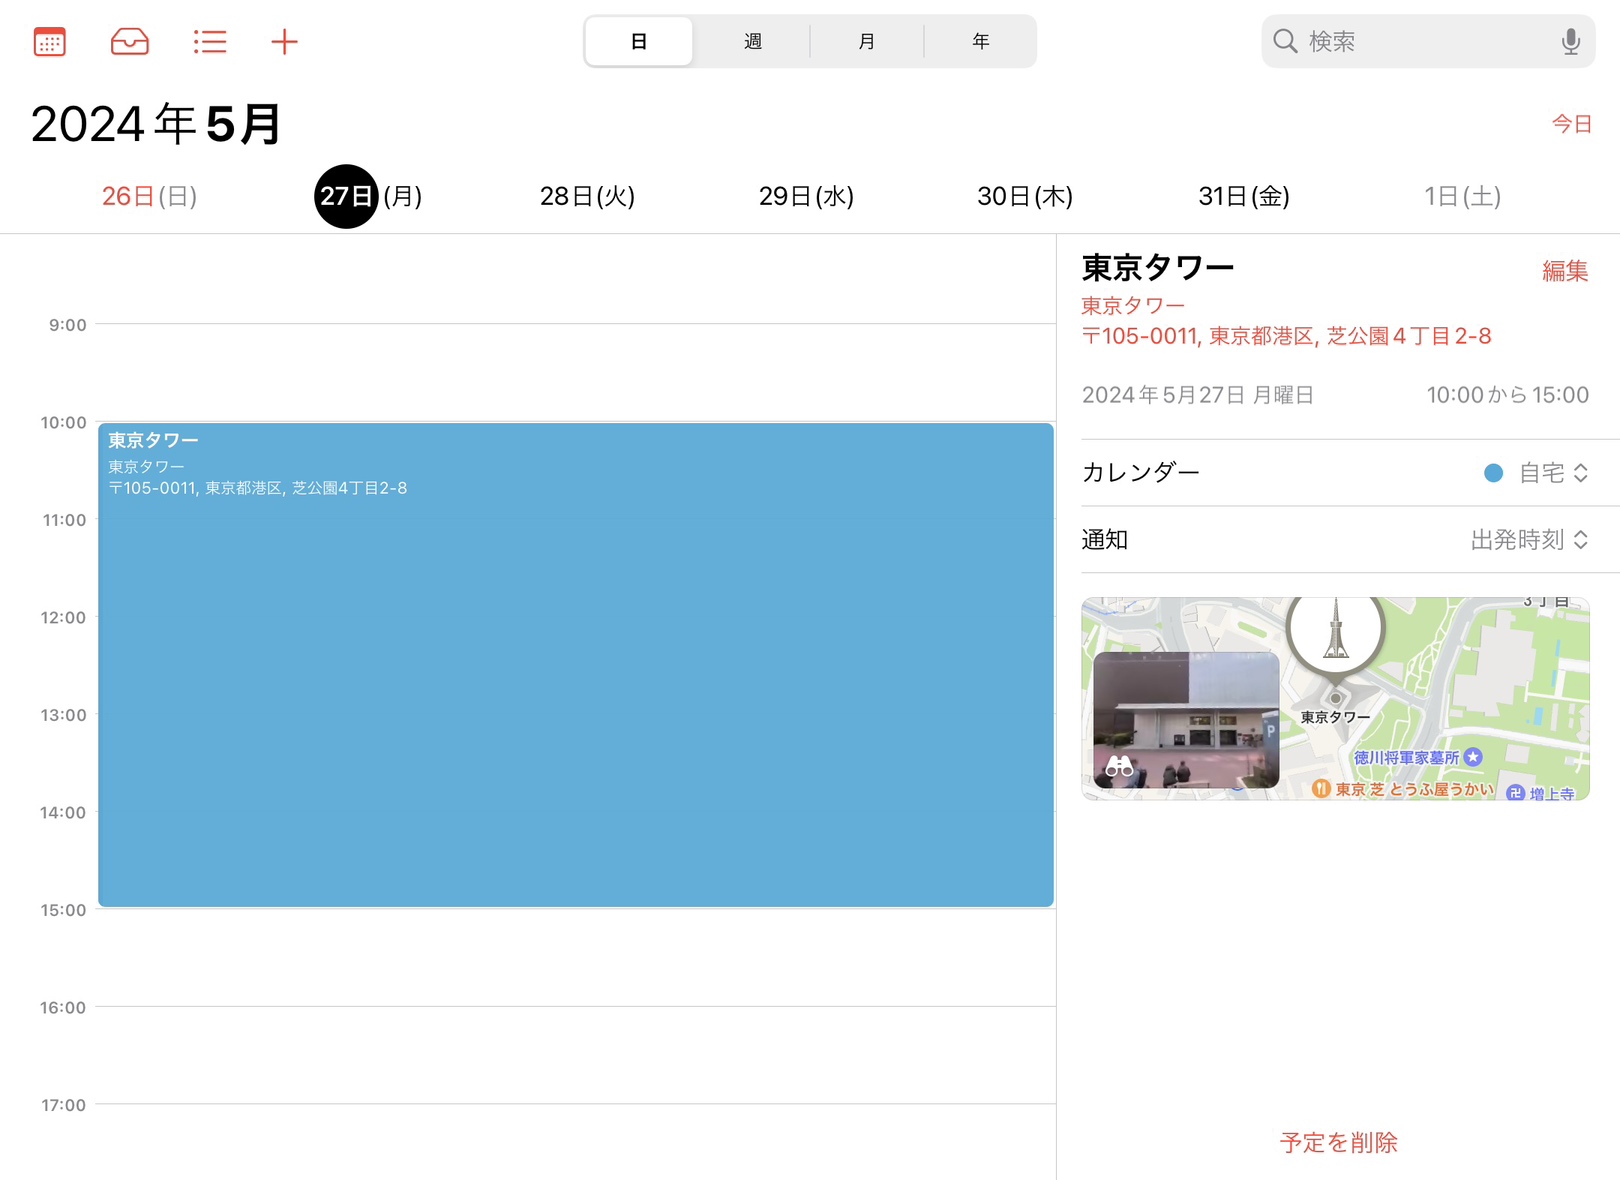
Task: Select 28日(火) in the date strip
Action: 587,196
